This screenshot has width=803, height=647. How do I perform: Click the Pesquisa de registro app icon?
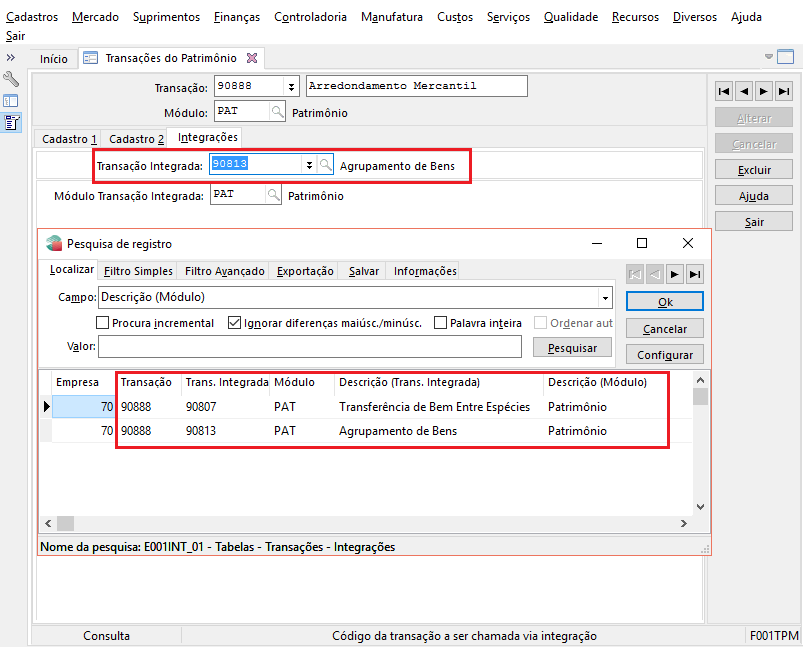54,243
